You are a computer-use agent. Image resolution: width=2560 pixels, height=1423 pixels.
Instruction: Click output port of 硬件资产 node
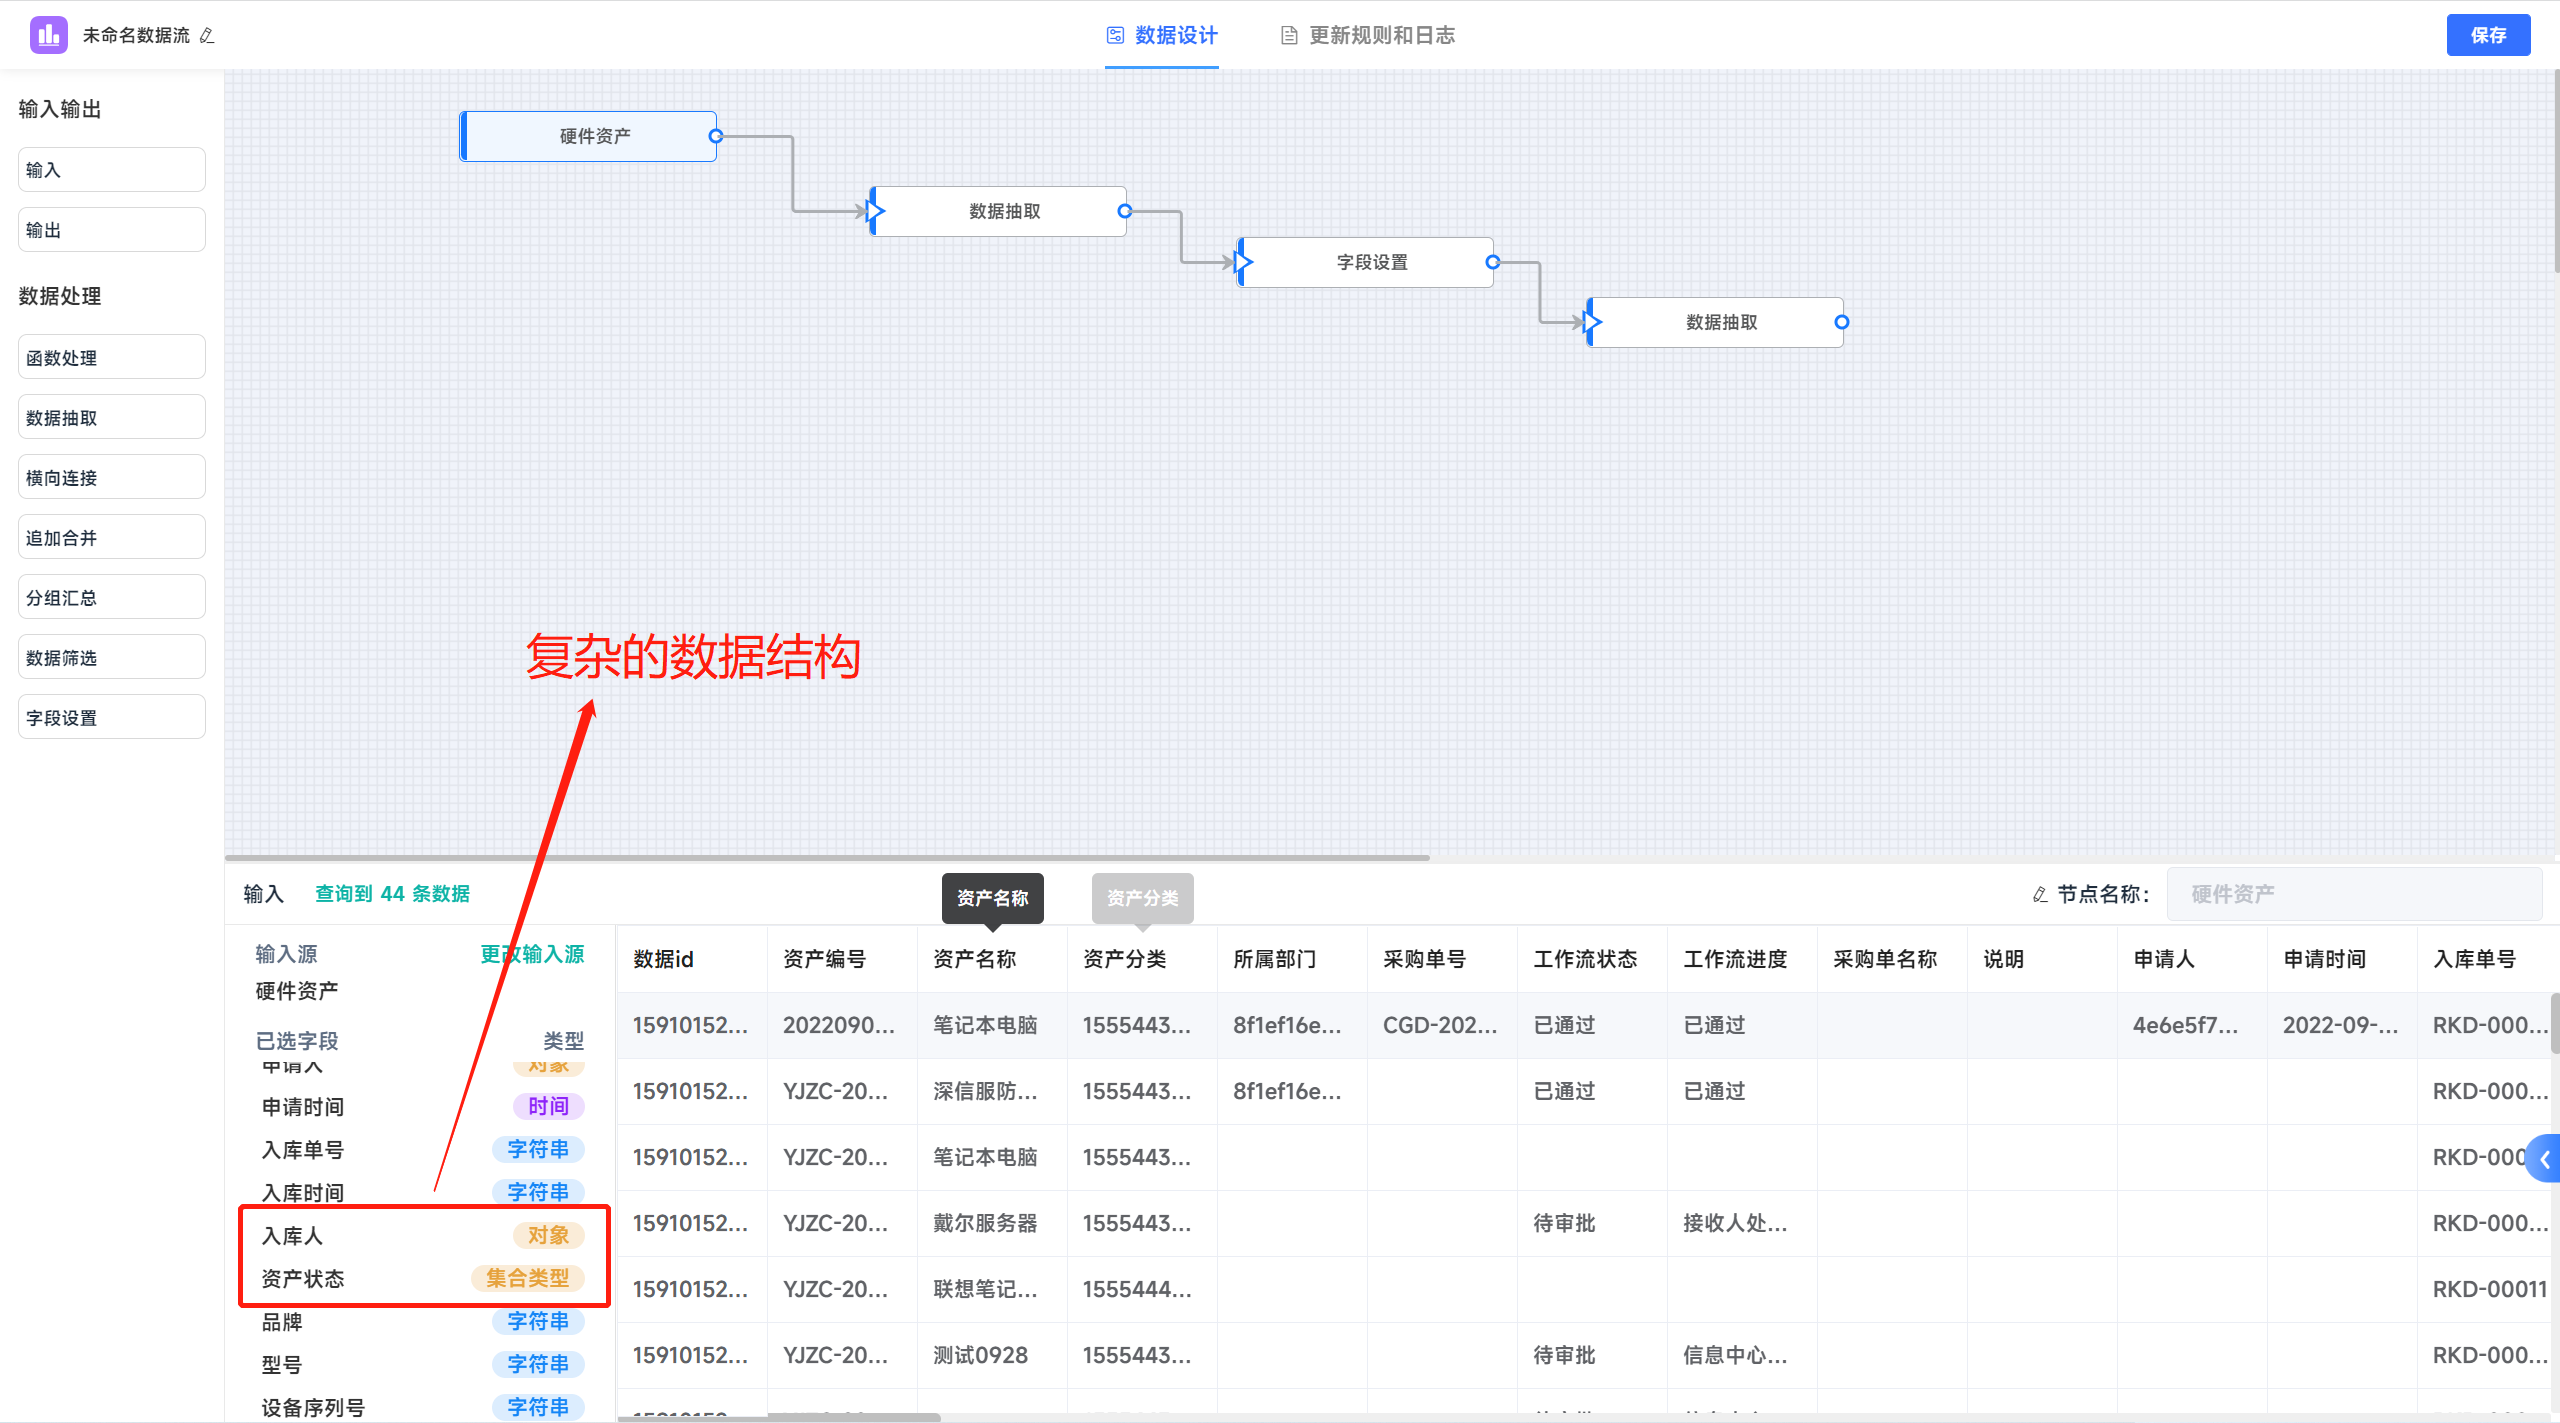pos(716,136)
